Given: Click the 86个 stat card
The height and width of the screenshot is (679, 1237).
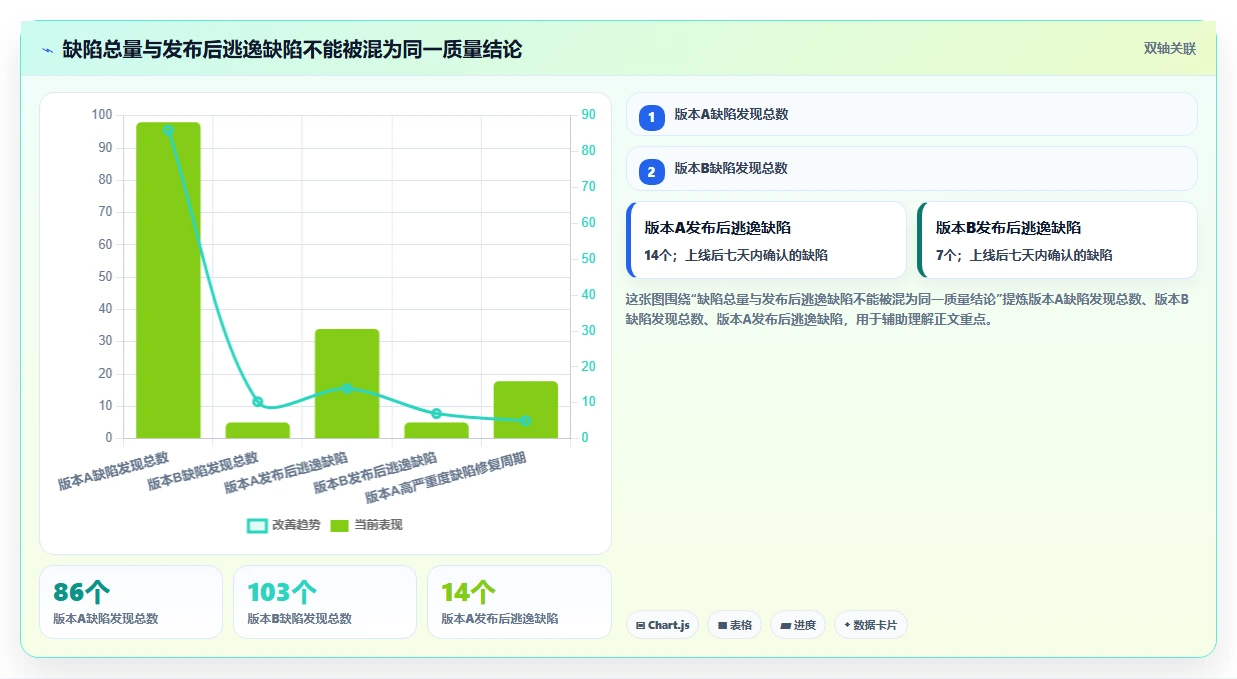Looking at the screenshot, I should pos(131,602).
